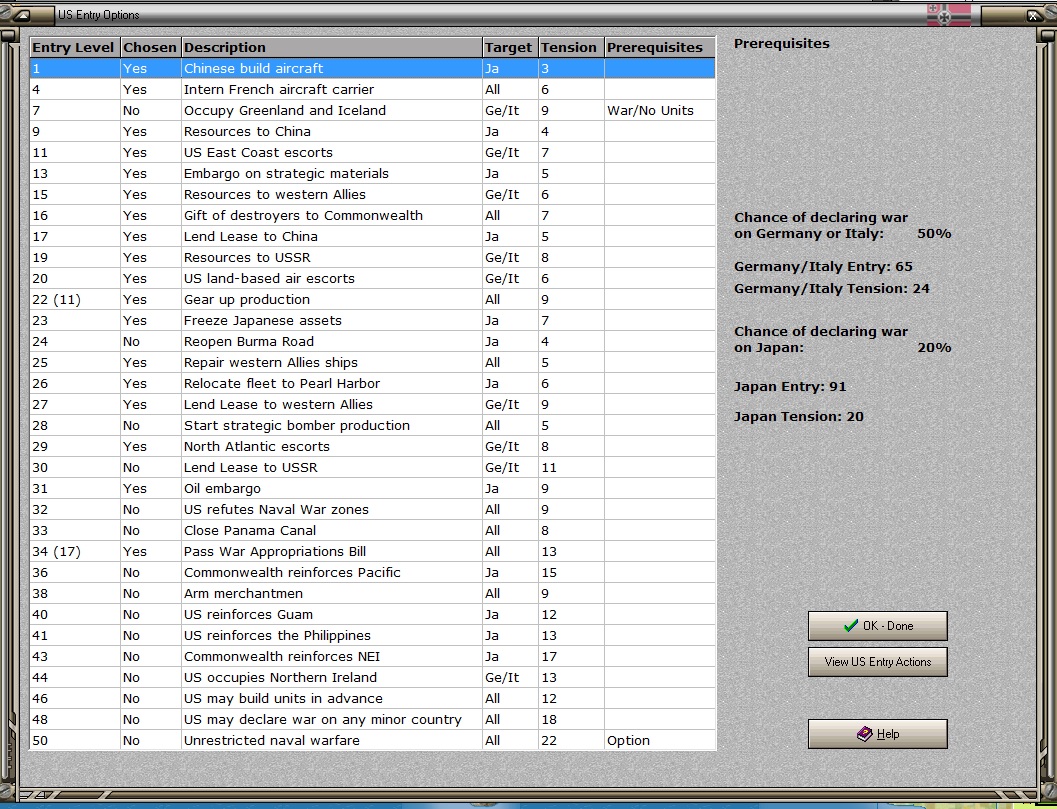Close the US Entry Options window
The height and width of the screenshot is (809, 1057).
[1033, 15]
